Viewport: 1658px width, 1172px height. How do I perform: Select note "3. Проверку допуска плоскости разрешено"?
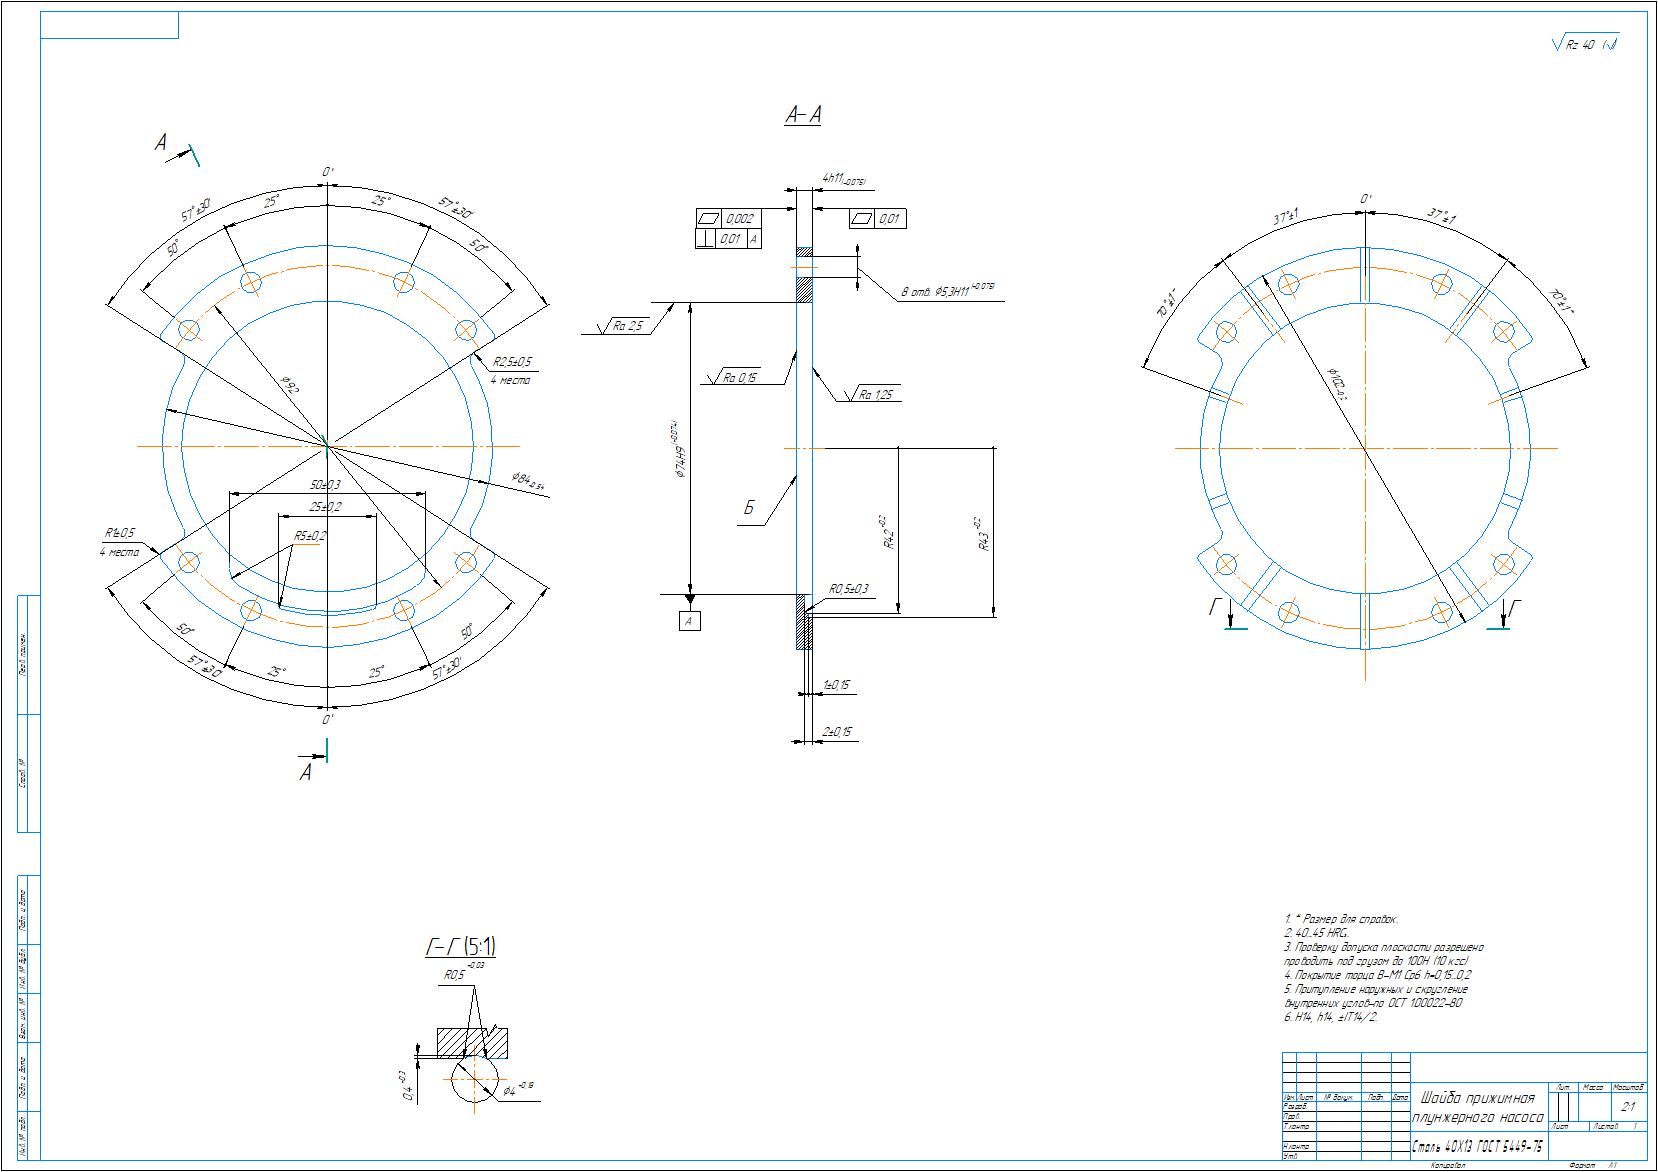[1384, 946]
